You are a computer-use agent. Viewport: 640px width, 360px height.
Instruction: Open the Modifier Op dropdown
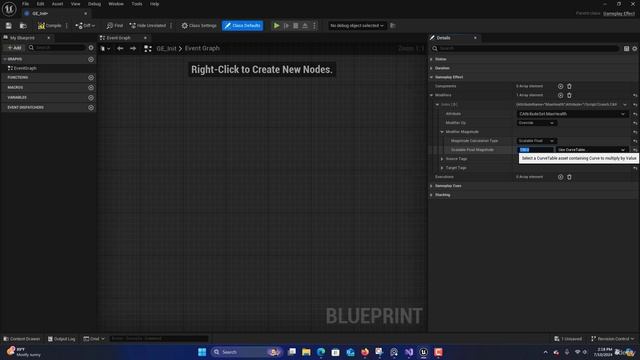point(536,123)
